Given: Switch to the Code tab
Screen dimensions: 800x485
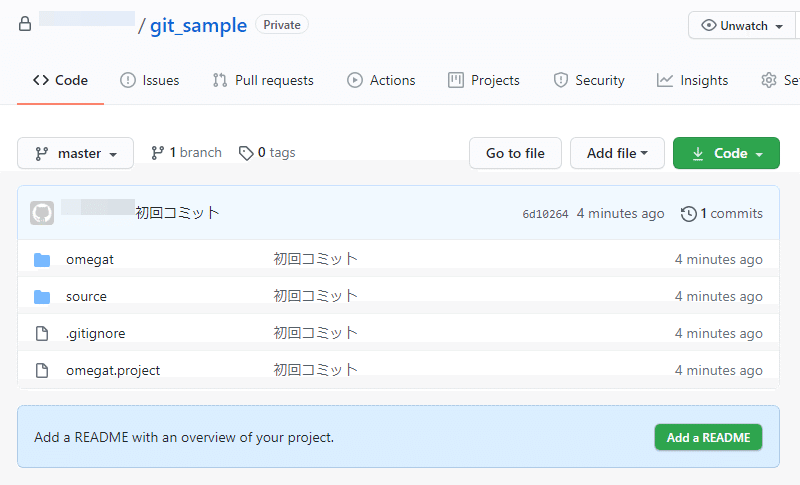Looking at the screenshot, I should [x=60, y=80].
